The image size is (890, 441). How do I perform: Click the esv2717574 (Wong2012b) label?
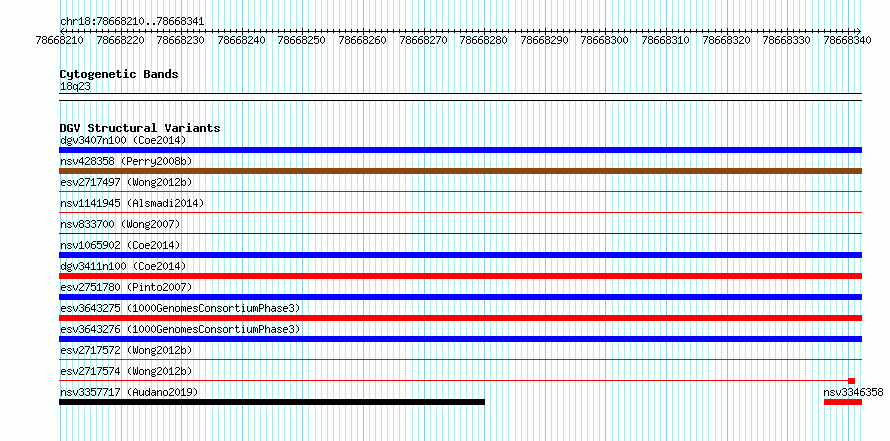(126, 371)
